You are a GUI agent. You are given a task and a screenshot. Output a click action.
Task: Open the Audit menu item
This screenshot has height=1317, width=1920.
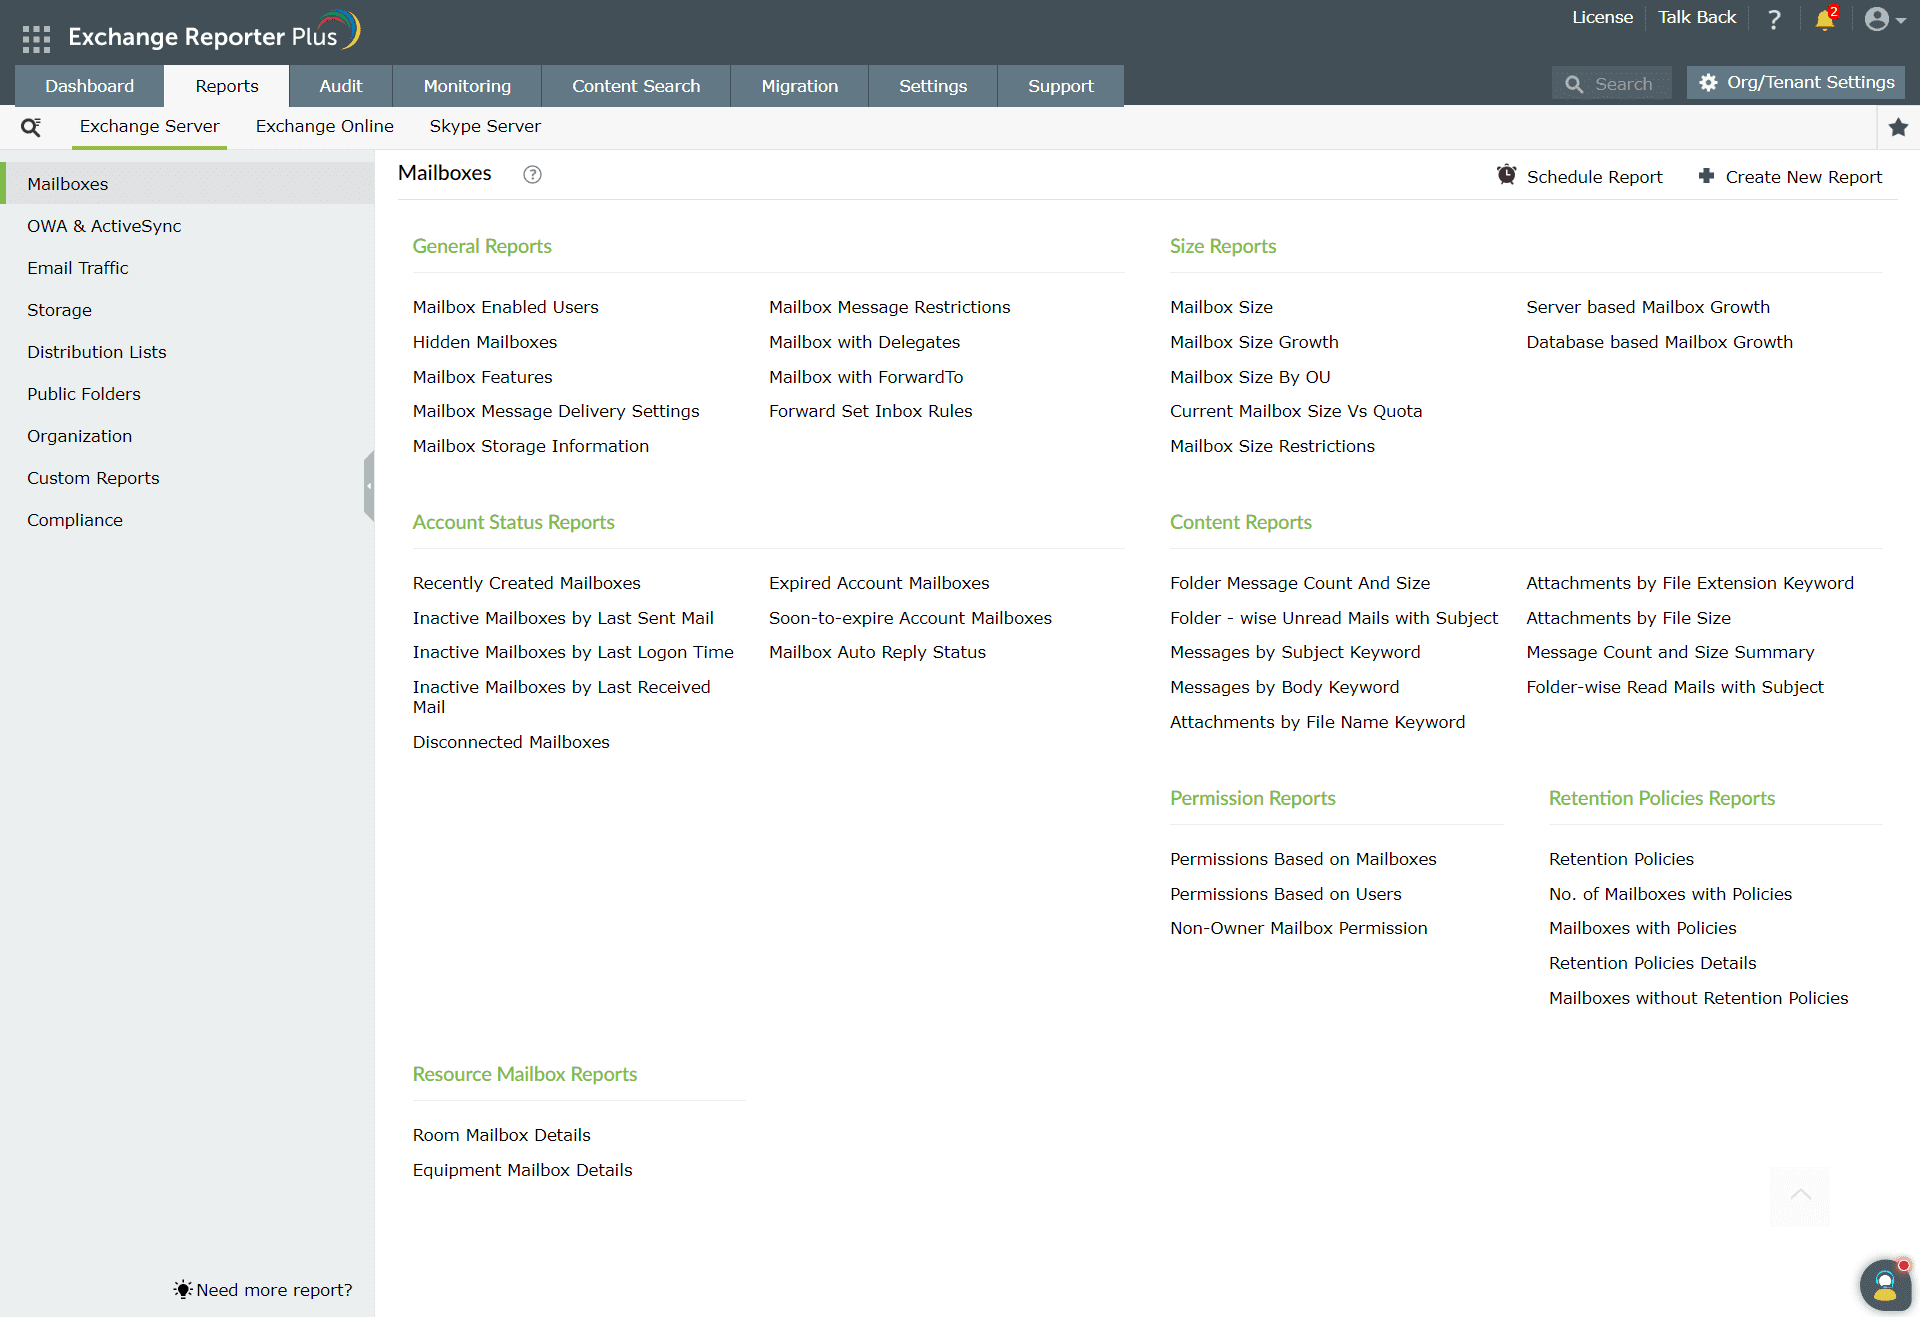click(x=340, y=85)
